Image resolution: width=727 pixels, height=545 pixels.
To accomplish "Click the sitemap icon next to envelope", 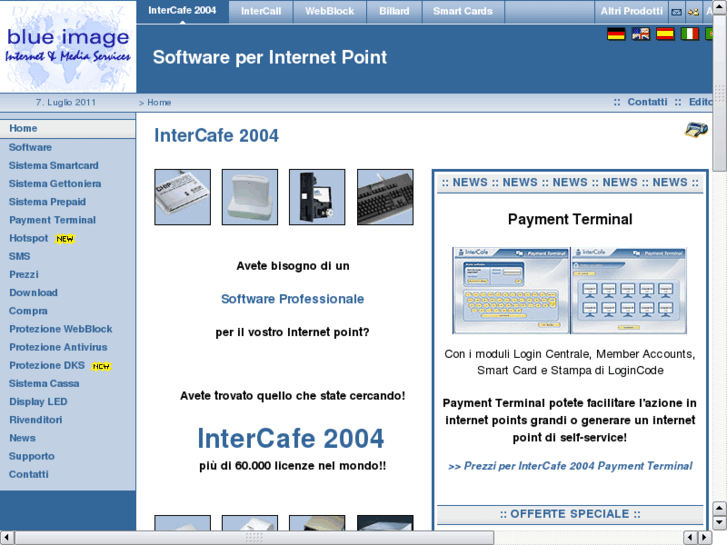I will click(x=694, y=12).
